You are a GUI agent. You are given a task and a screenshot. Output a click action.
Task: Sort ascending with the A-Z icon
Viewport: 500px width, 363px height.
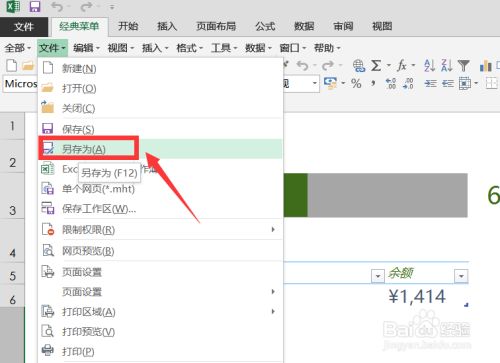pos(429,66)
